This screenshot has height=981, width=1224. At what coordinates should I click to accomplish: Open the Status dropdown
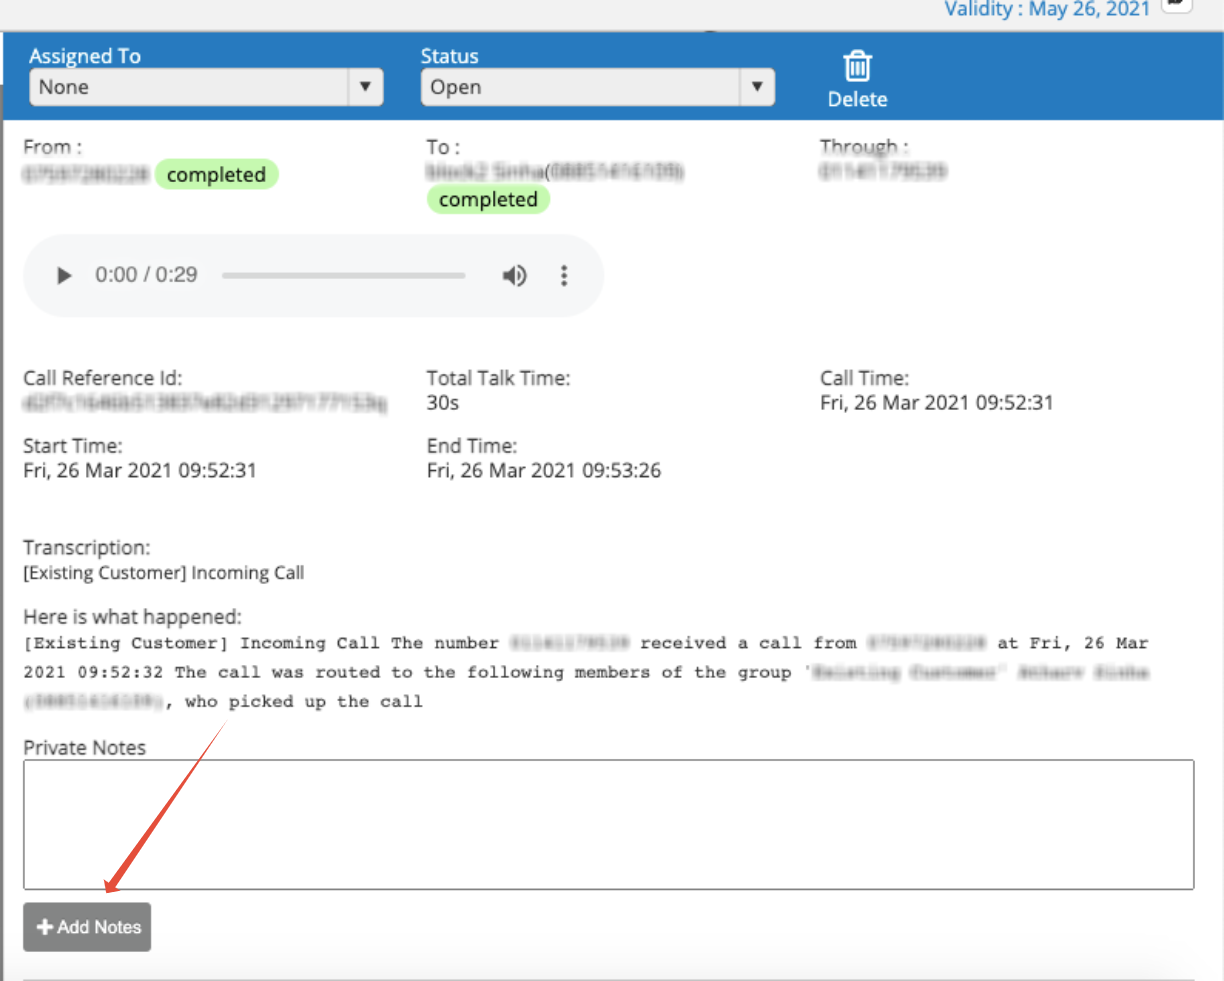[598, 87]
